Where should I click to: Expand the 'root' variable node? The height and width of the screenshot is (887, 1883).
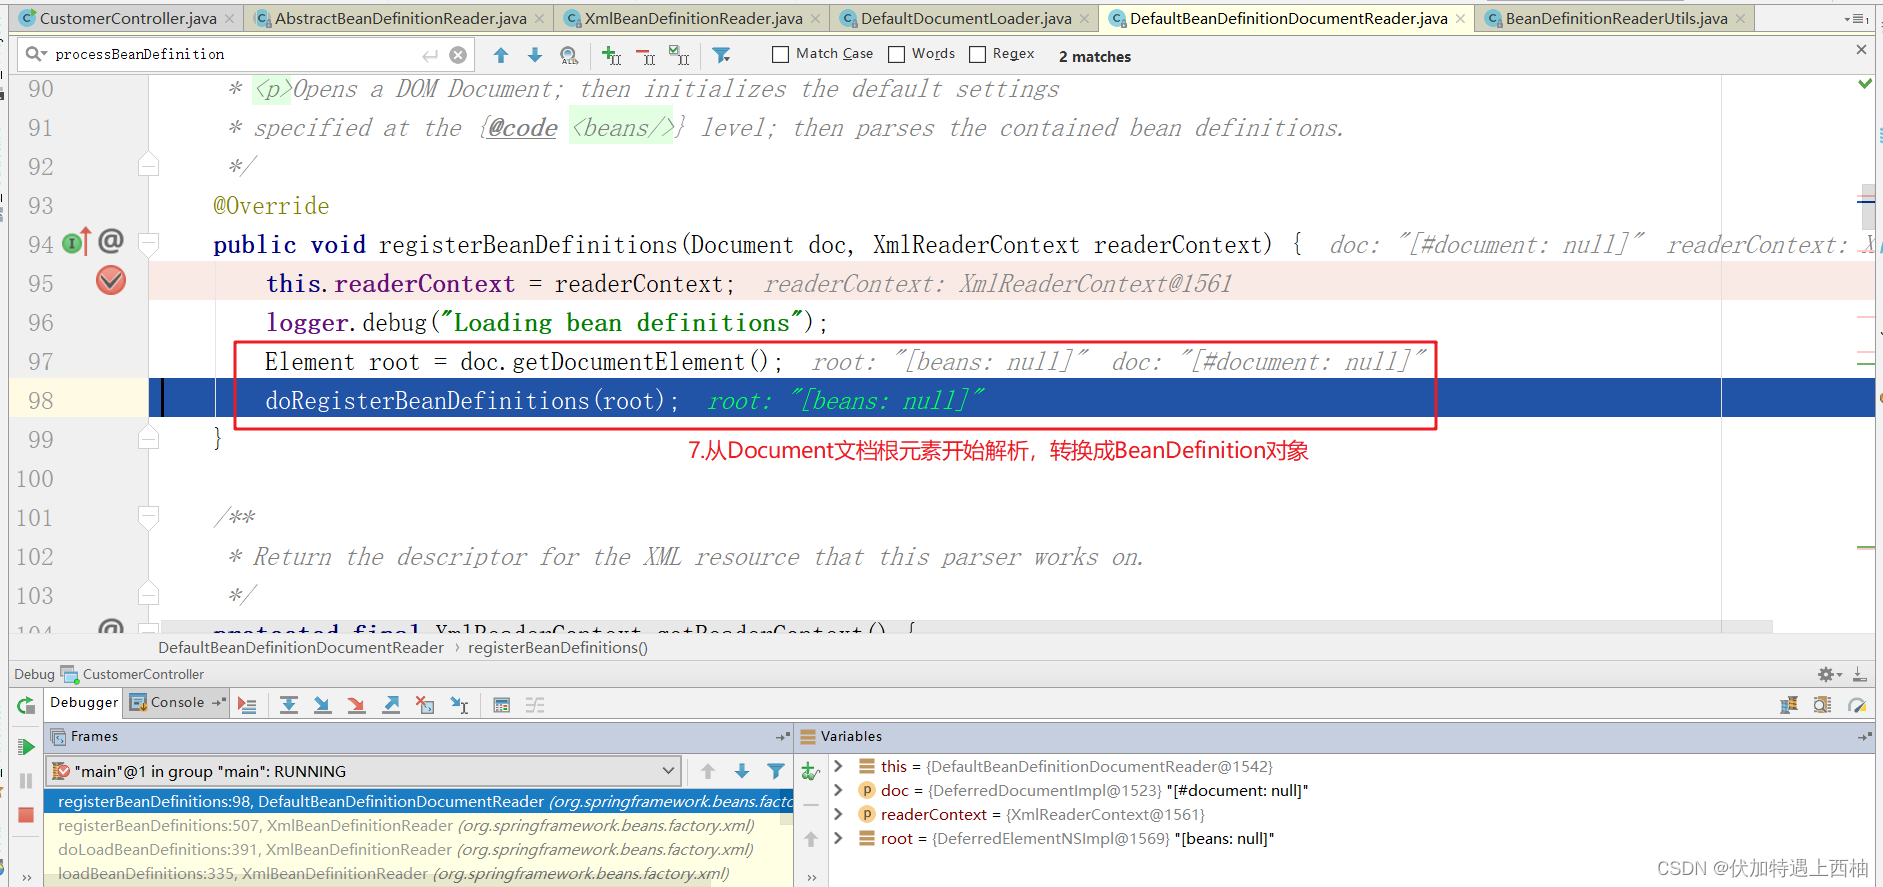click(839, 838)
